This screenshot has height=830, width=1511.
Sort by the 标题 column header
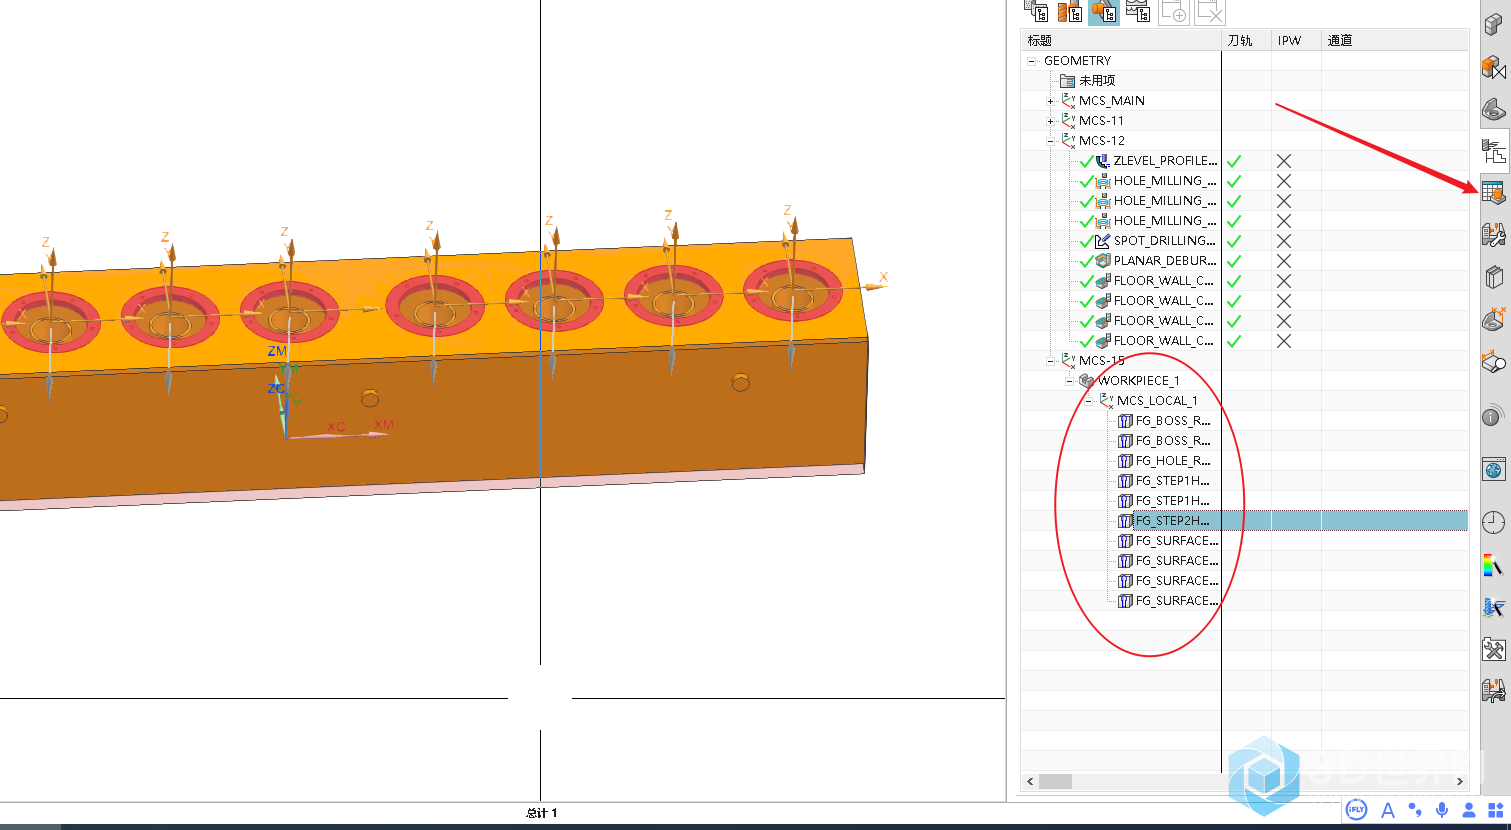pyautogui.click(x=1121, y=40)
